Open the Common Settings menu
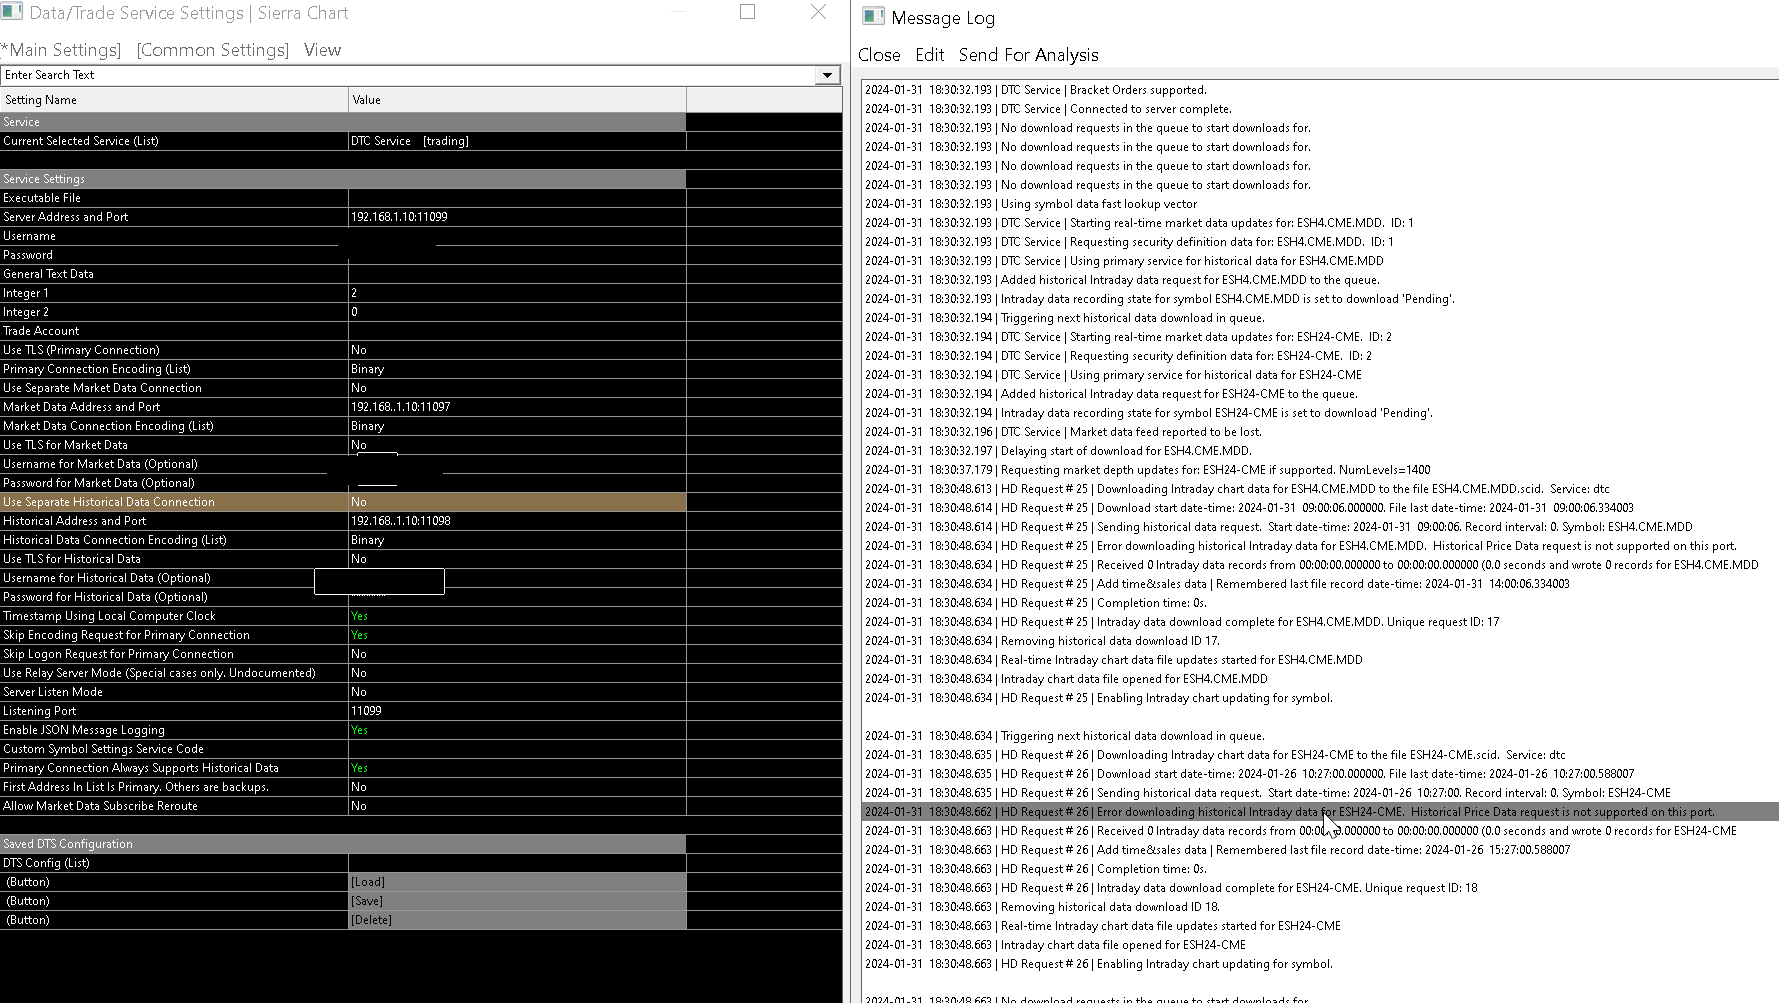 click(x=213, y=50)
